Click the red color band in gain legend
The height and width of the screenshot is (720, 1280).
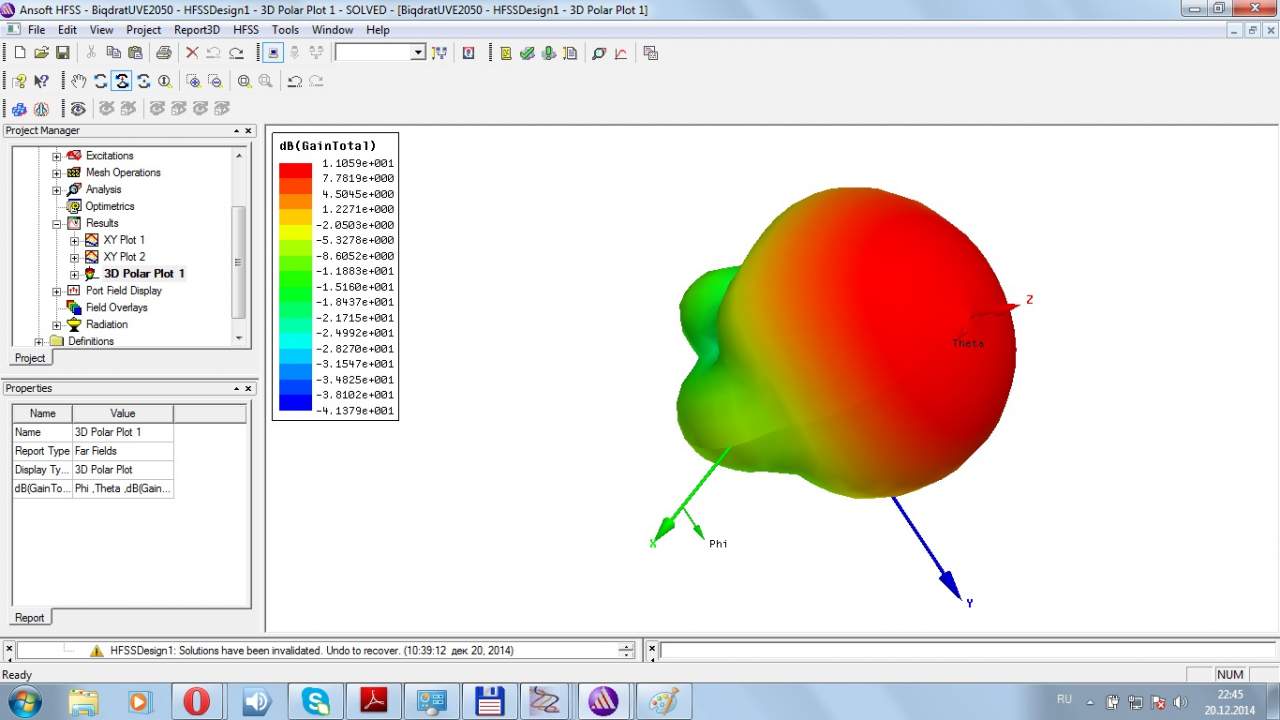coord(295,171)
